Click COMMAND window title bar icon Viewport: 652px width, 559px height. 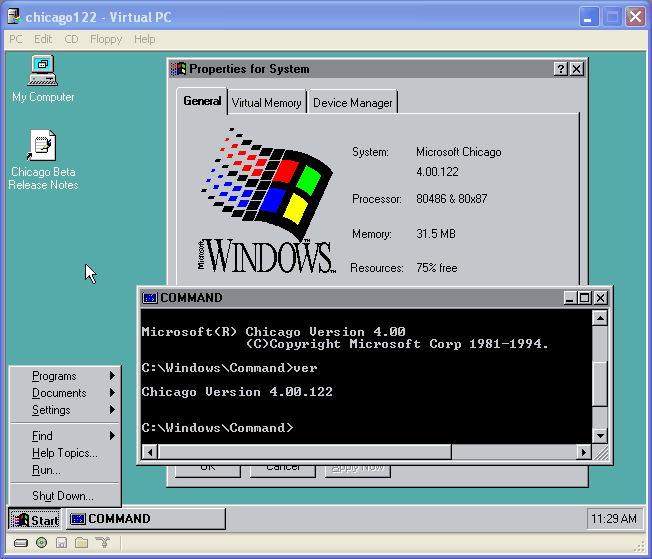pyautogui.click(x=150, y=298)
